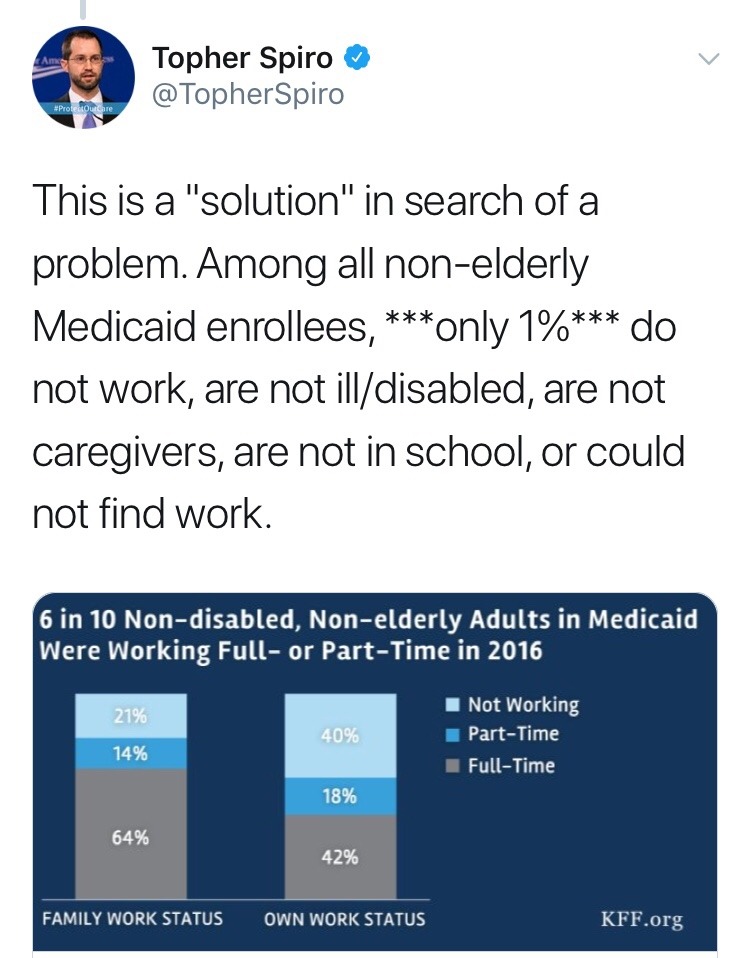
Task: Click the chart title about Non-disabled Adults
Action: tap(370, 633)
